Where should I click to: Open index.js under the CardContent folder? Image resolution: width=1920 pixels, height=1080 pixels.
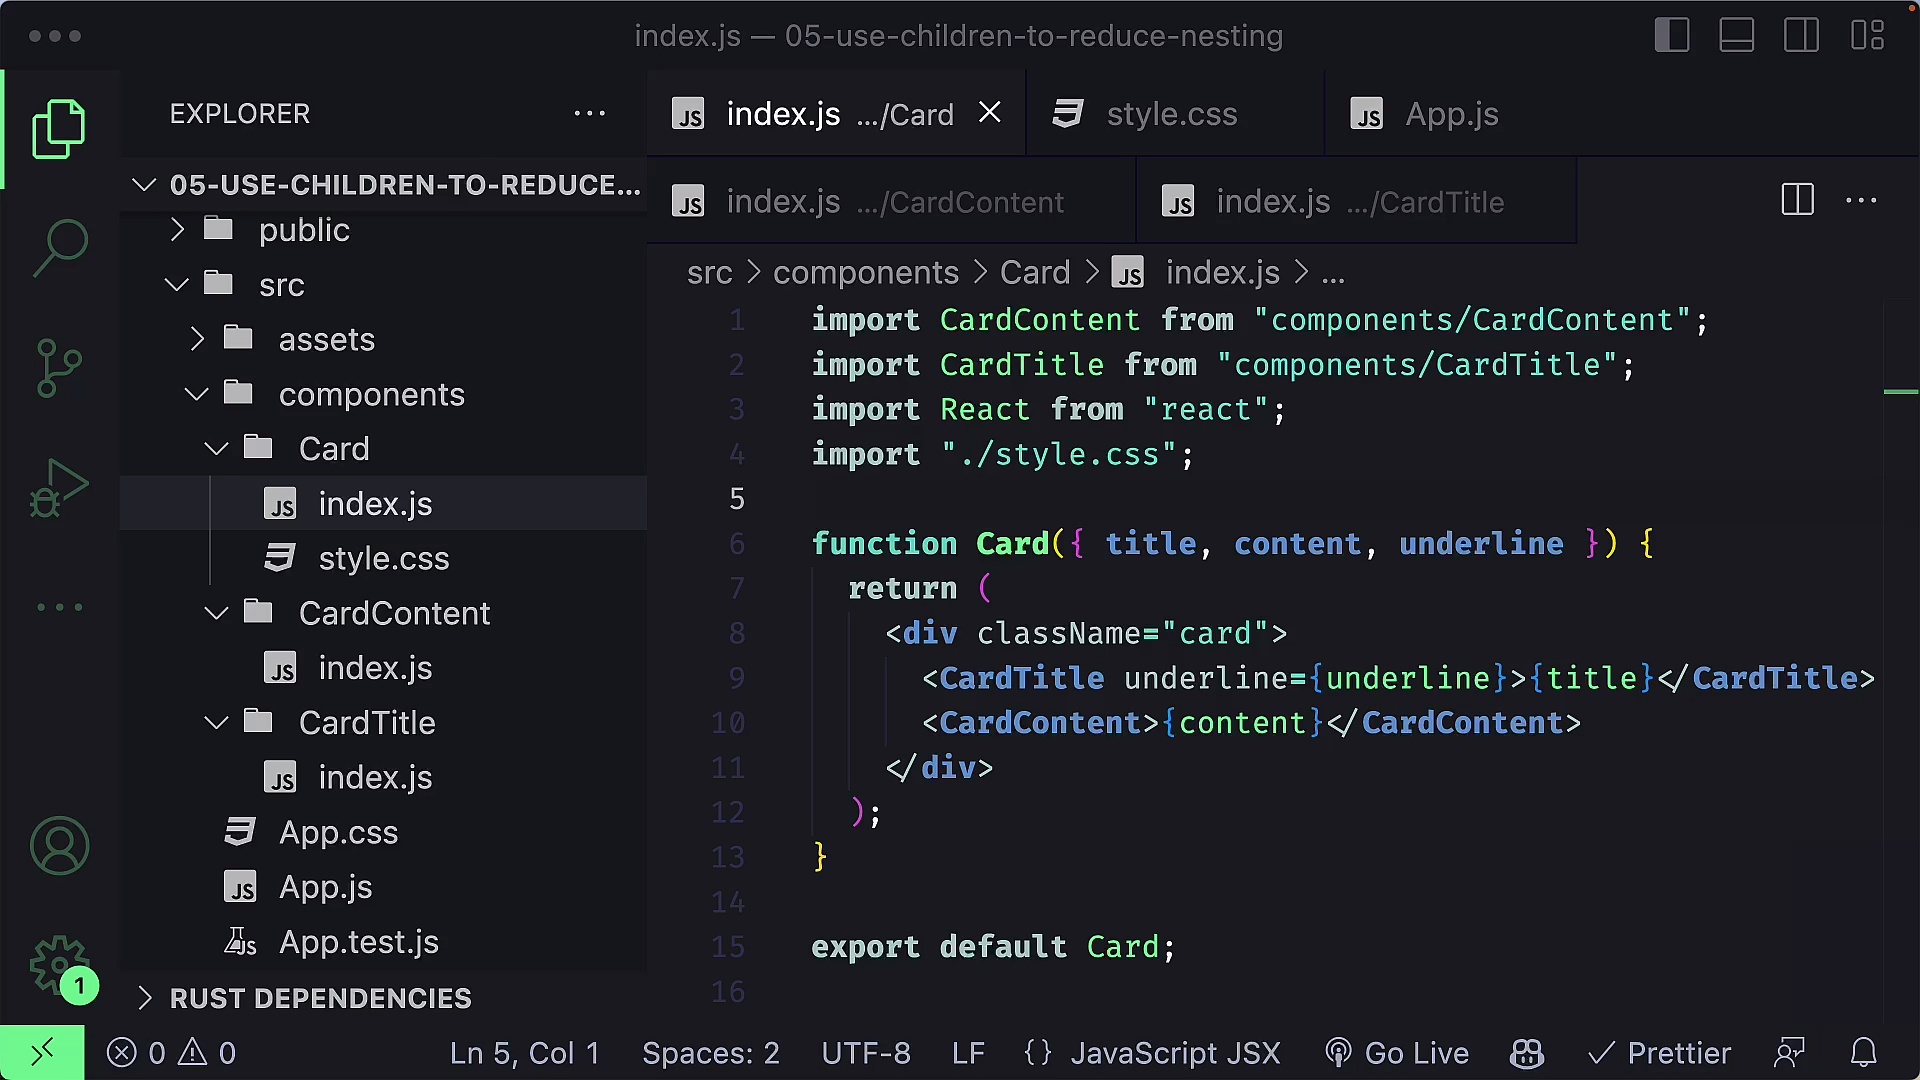pyautogui.click(x=385, y=668)
